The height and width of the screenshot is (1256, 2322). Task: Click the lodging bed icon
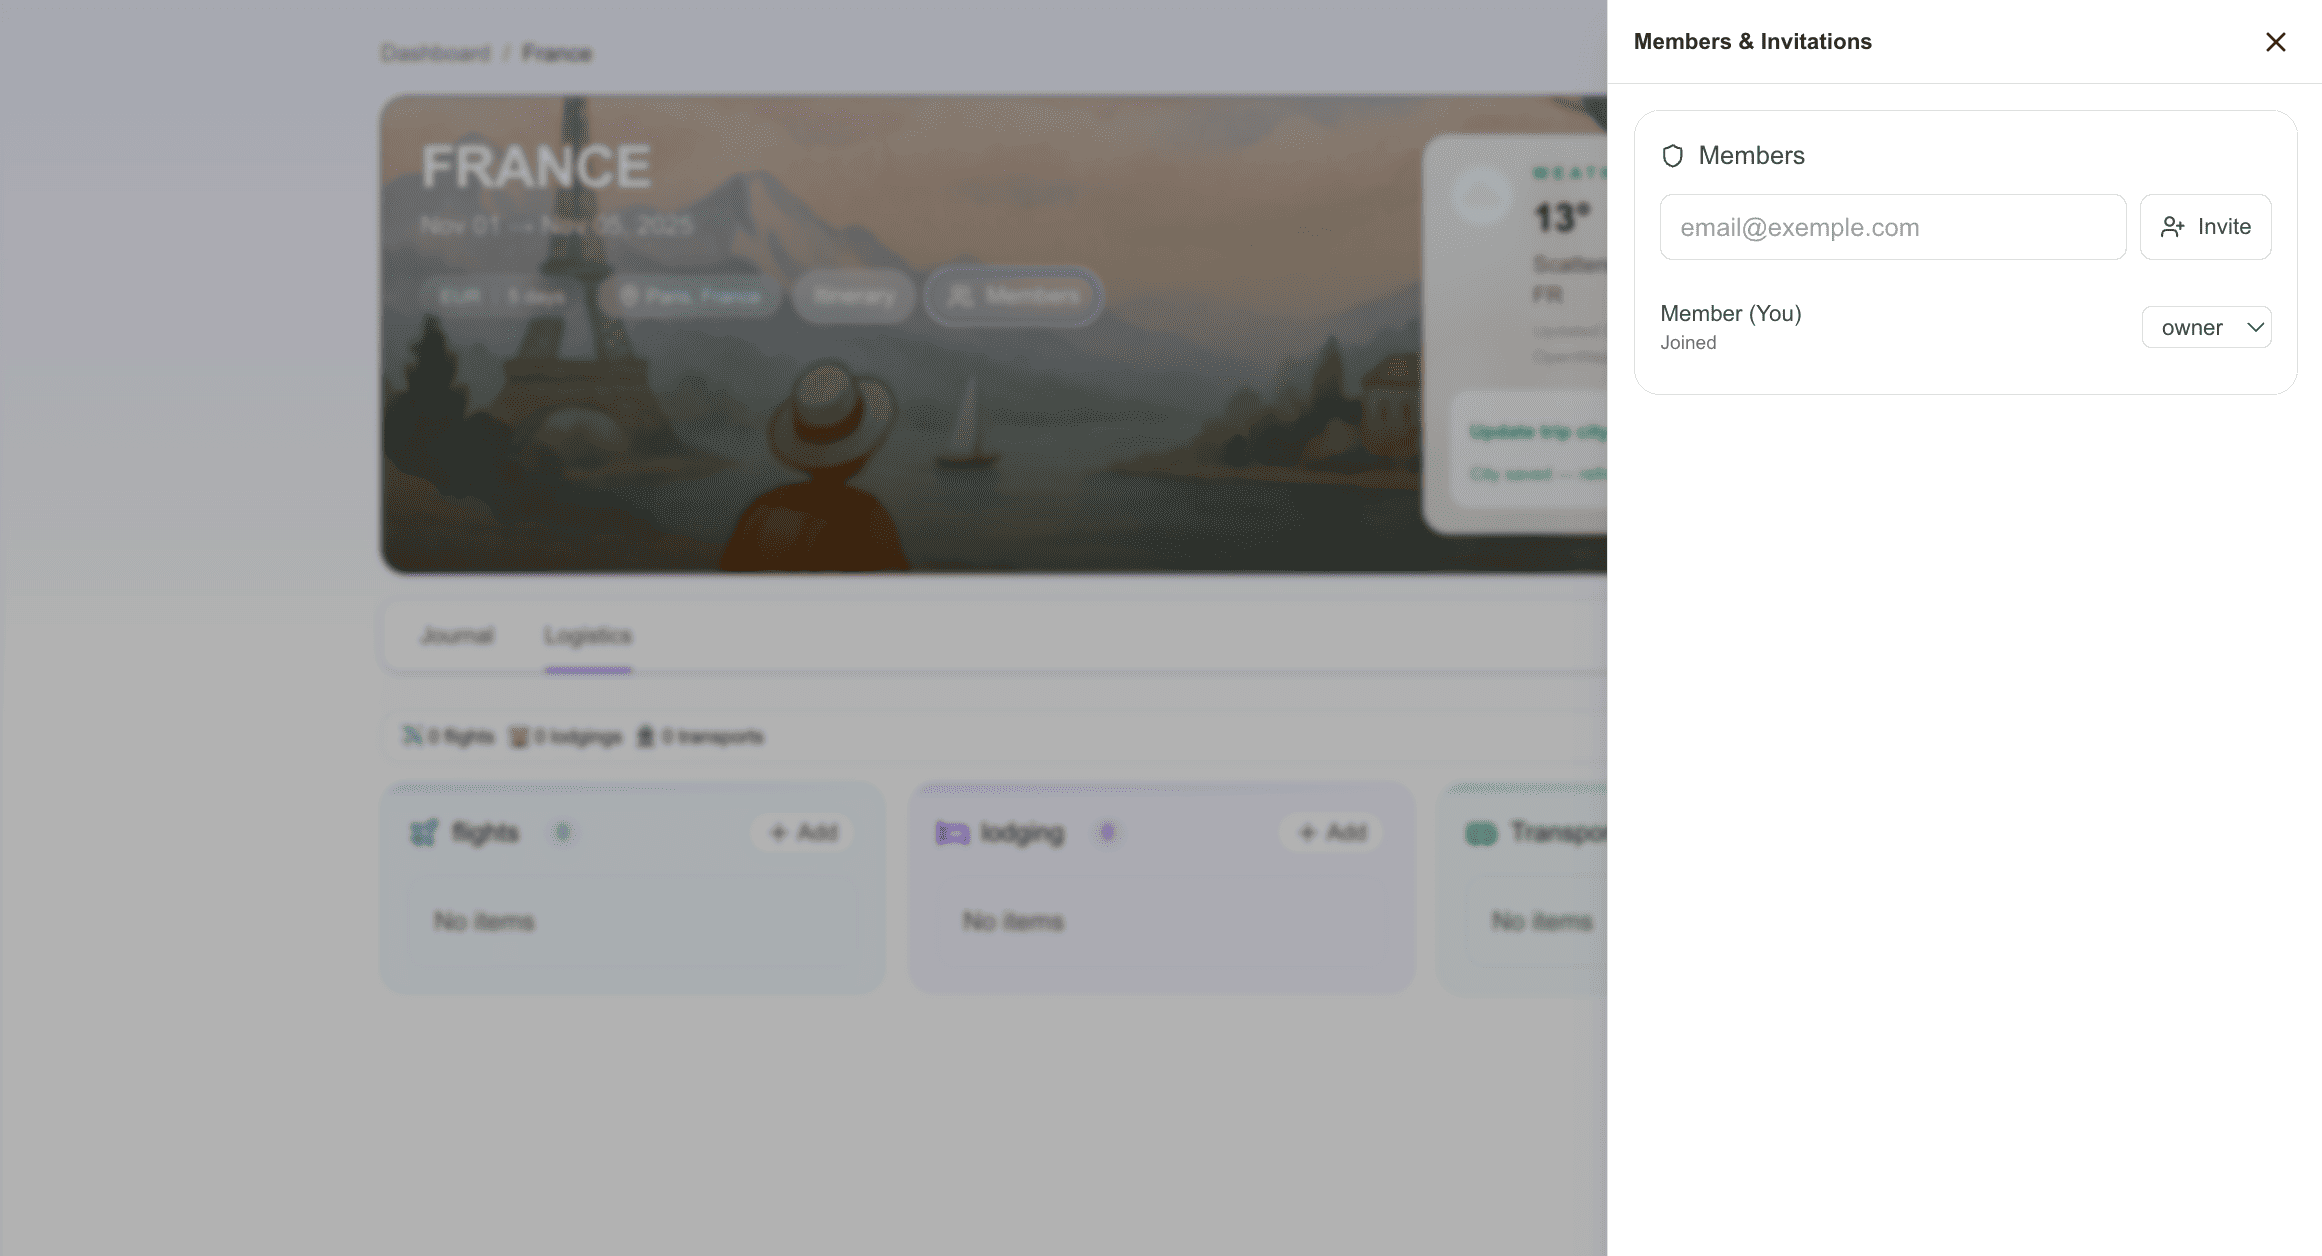pyautogui.click(x=952, y=832)
